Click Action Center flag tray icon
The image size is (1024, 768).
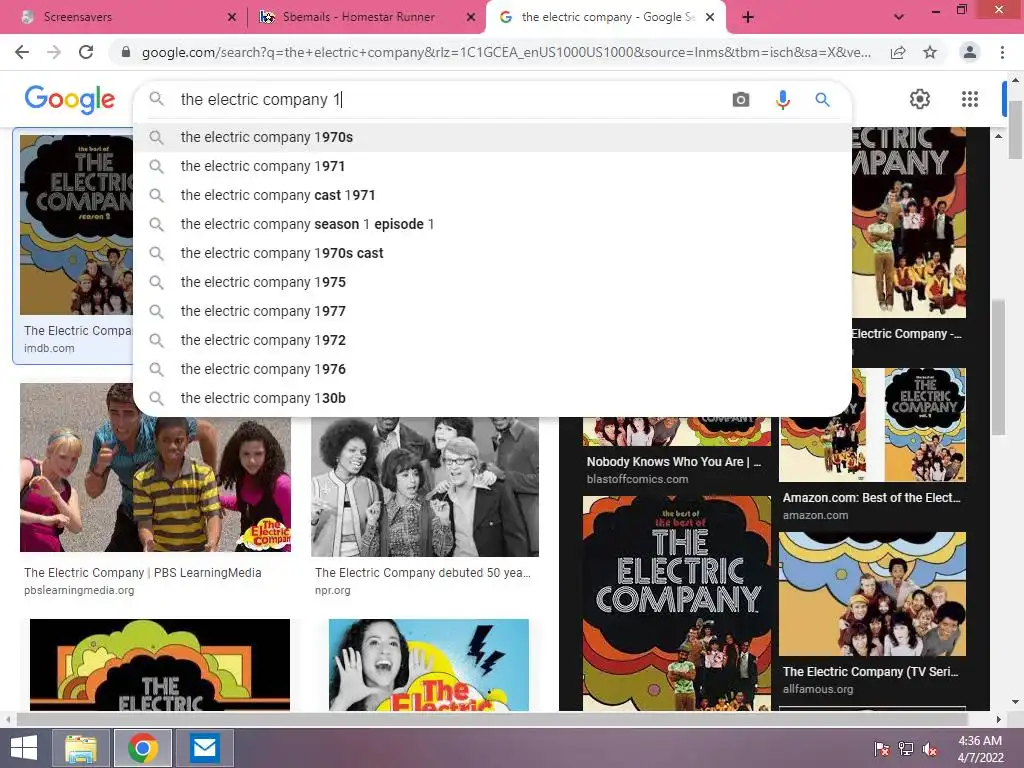point(882,749)
